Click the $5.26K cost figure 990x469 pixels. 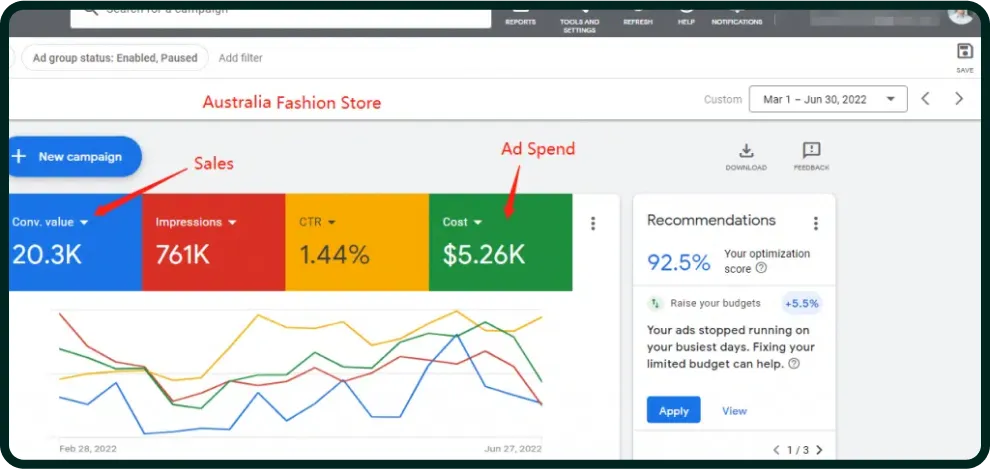tap(484, 255)
